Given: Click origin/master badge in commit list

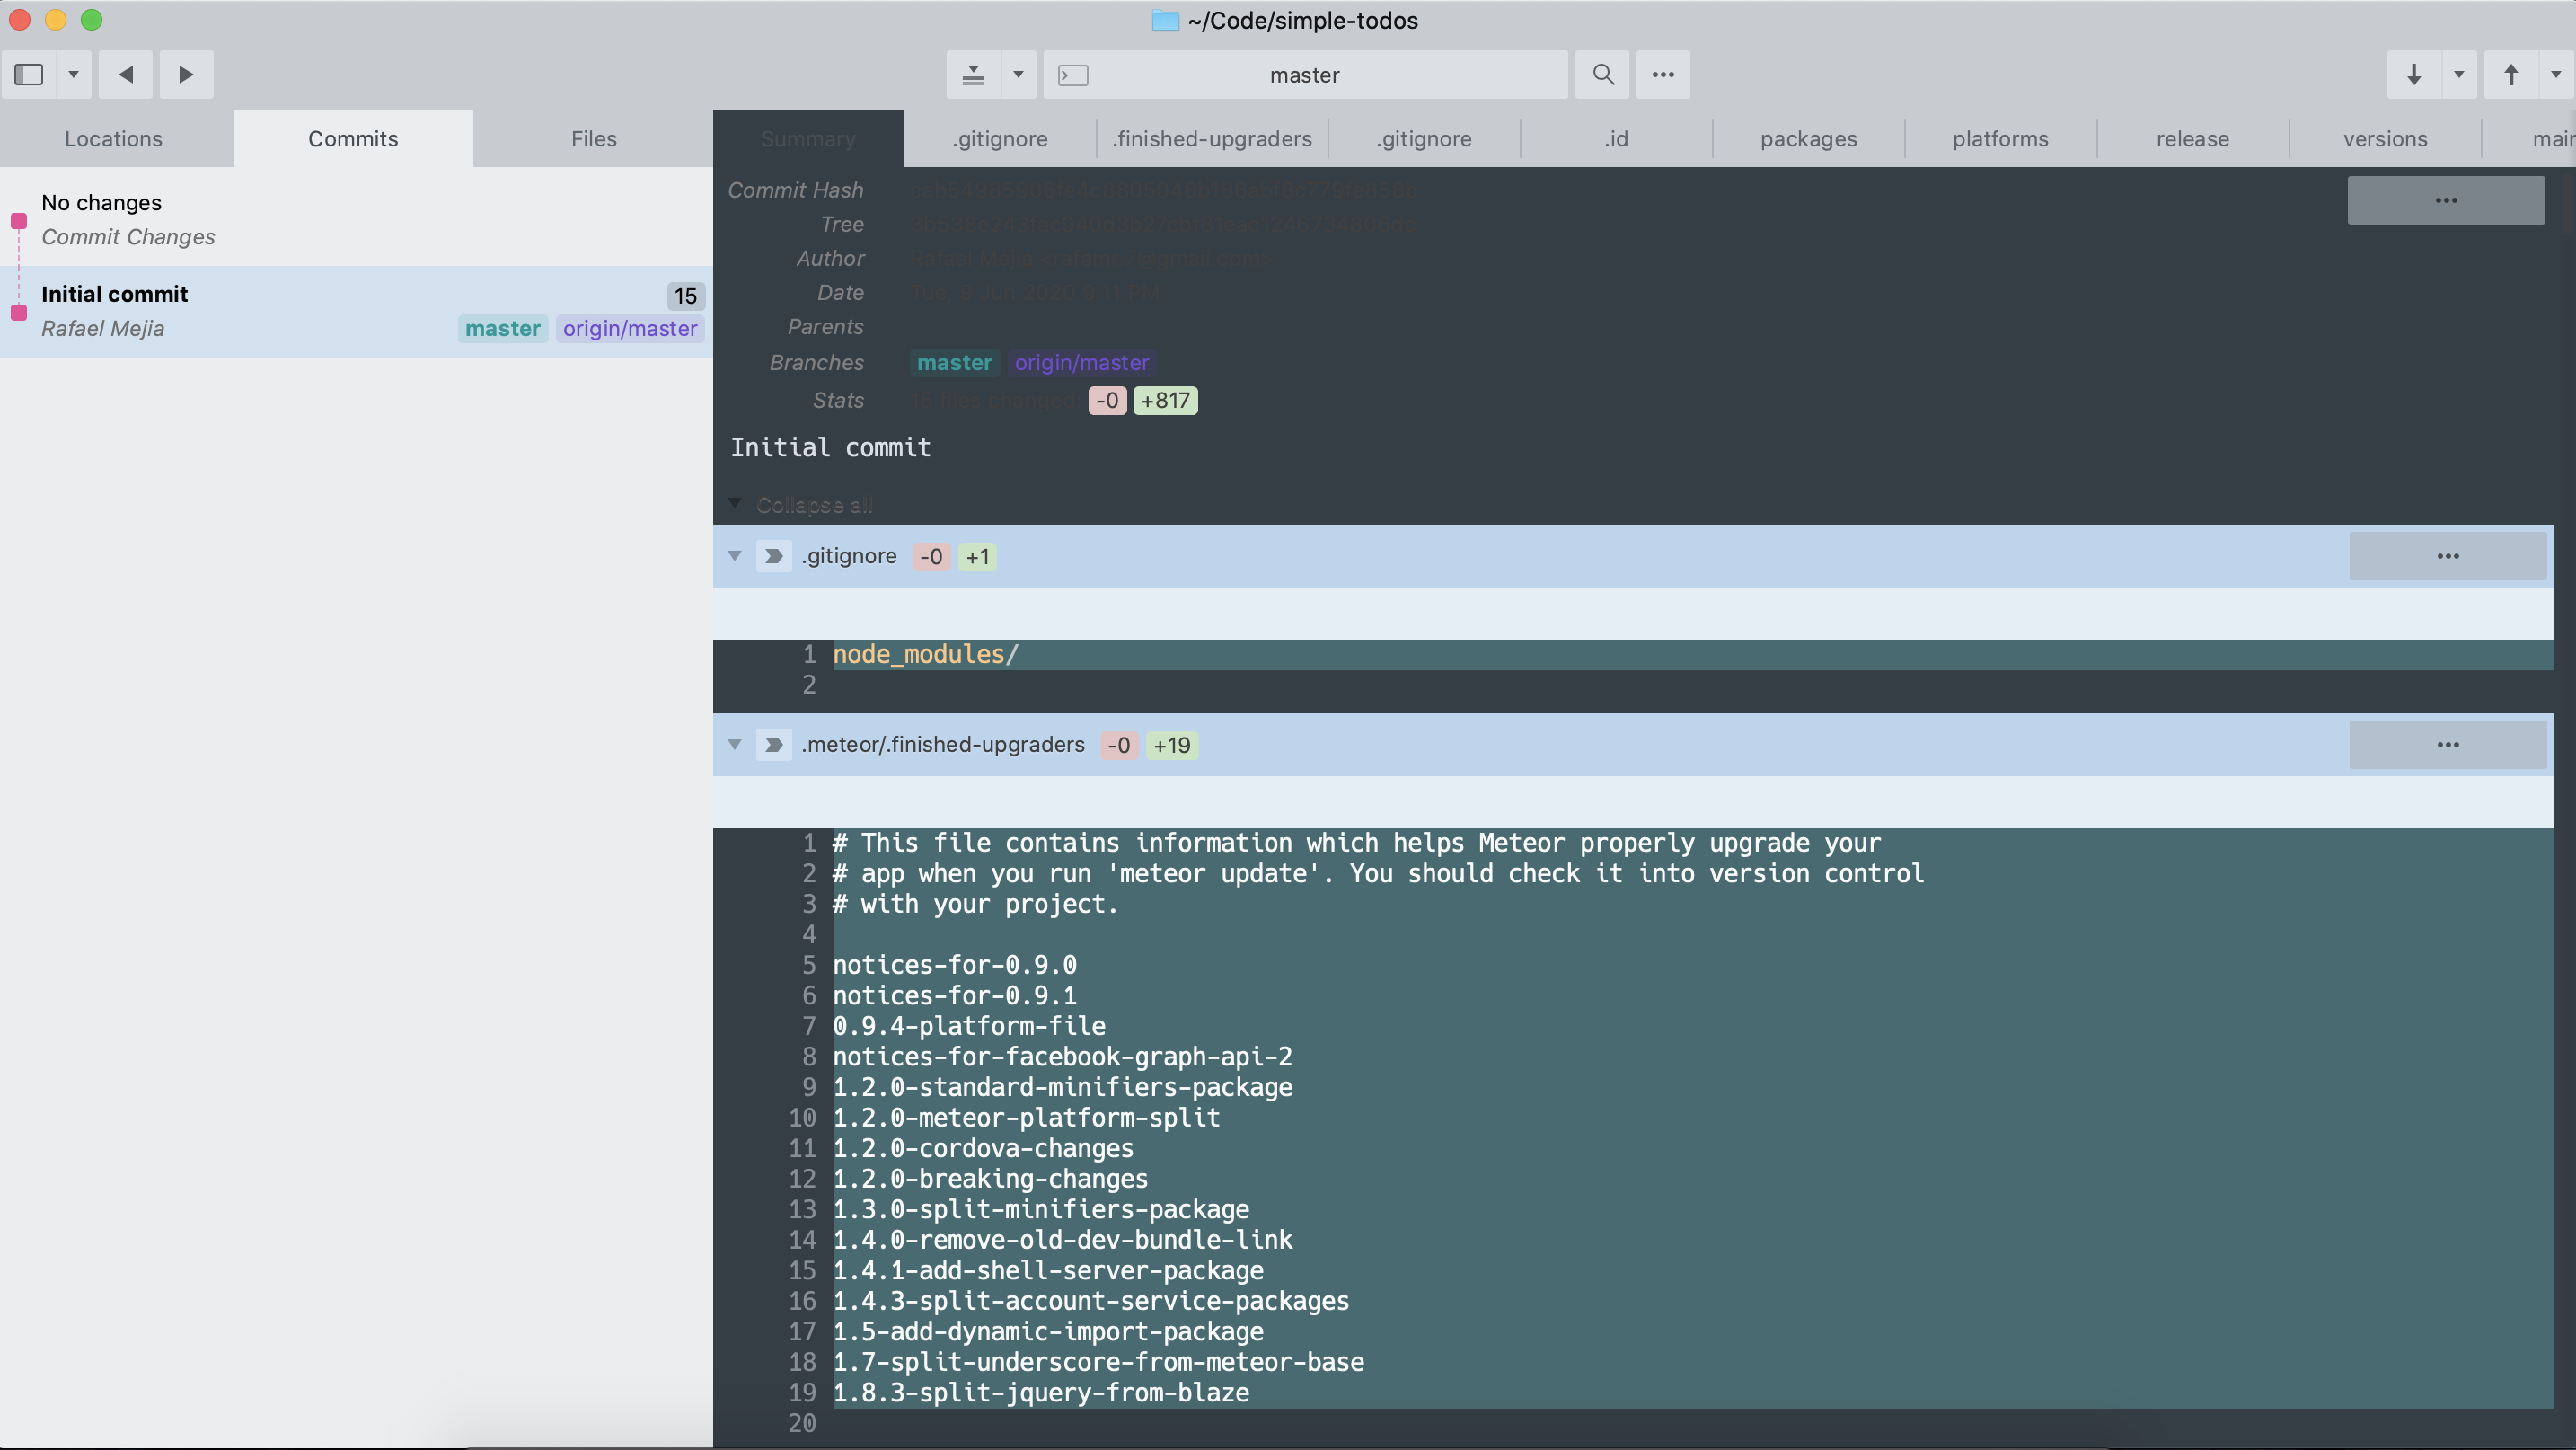Looking at the screenshot, I should point(630,329).
